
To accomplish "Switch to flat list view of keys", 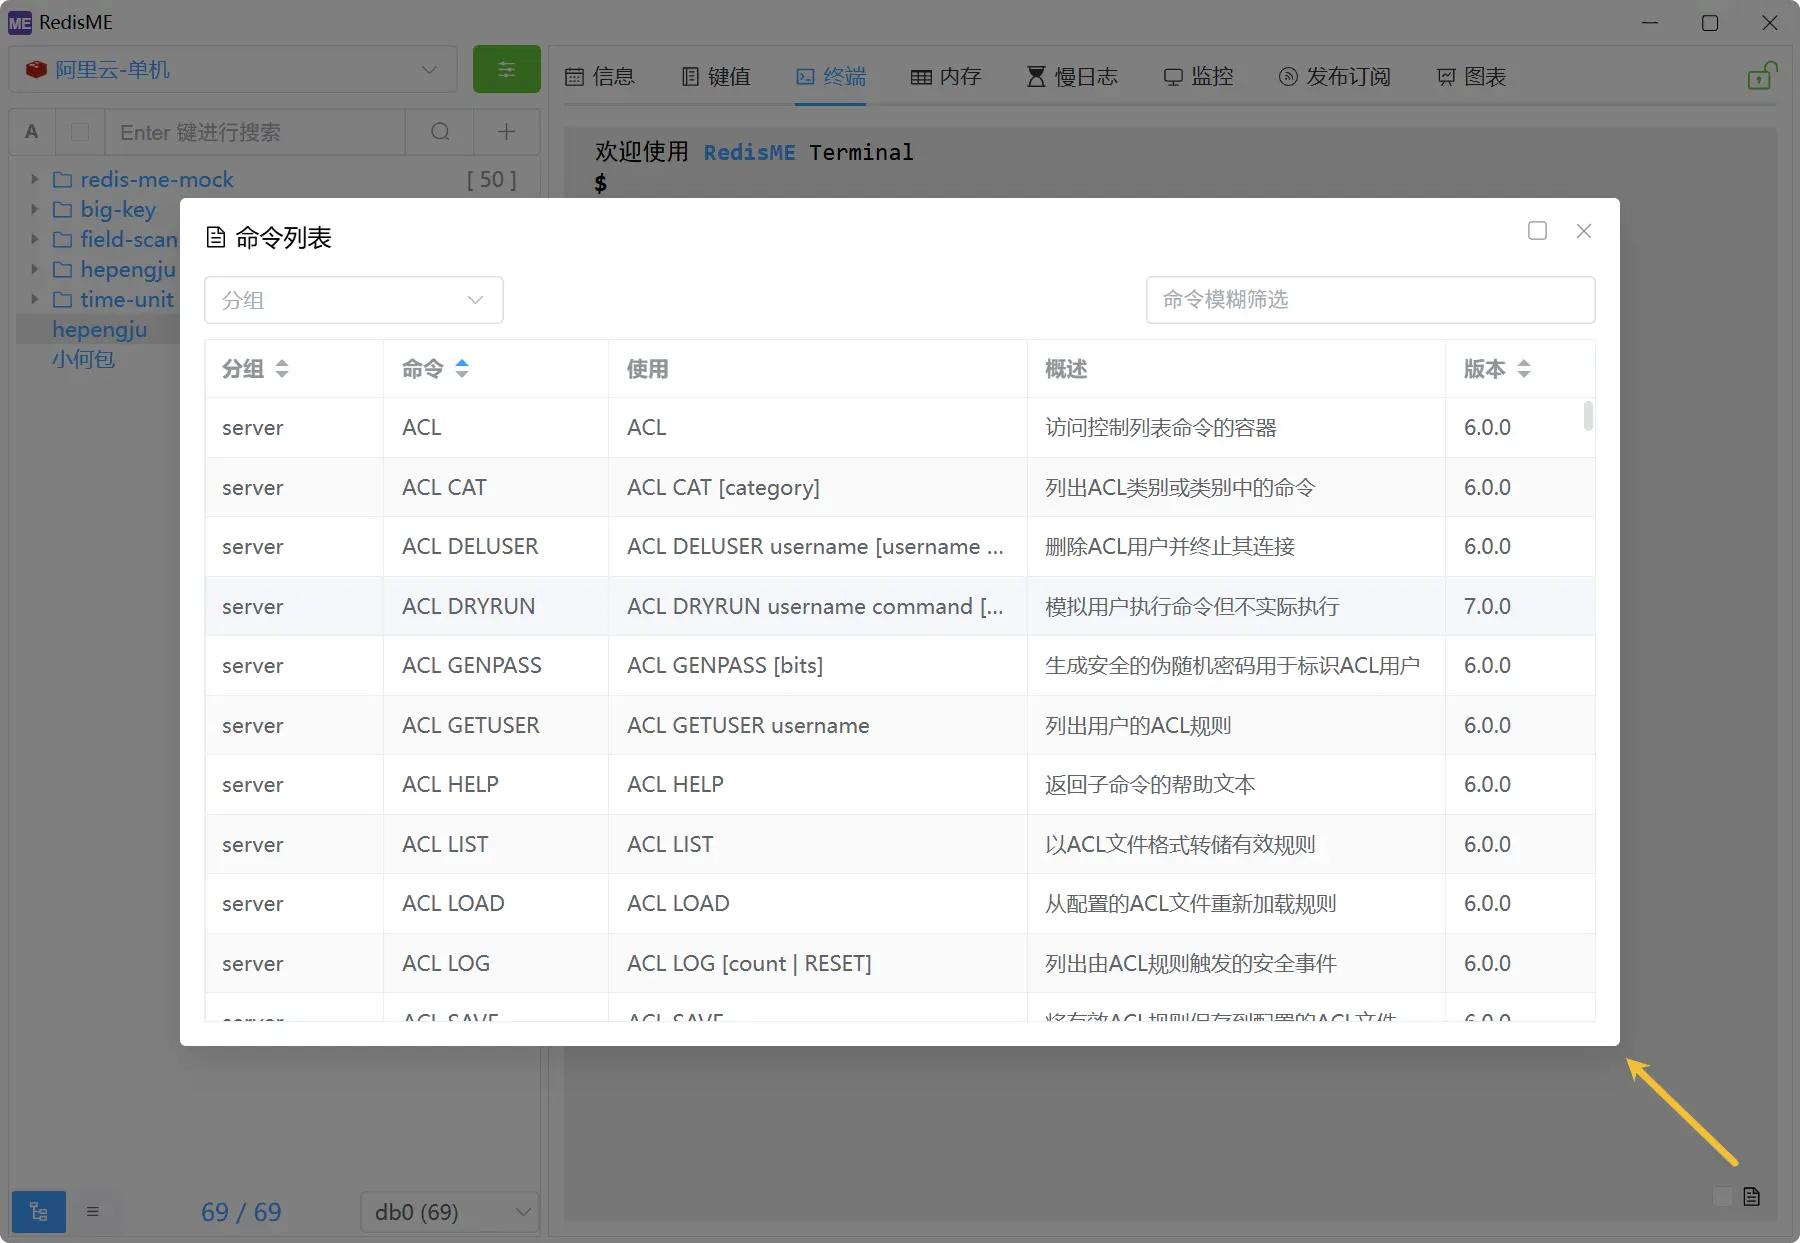I will (93, 1212).
